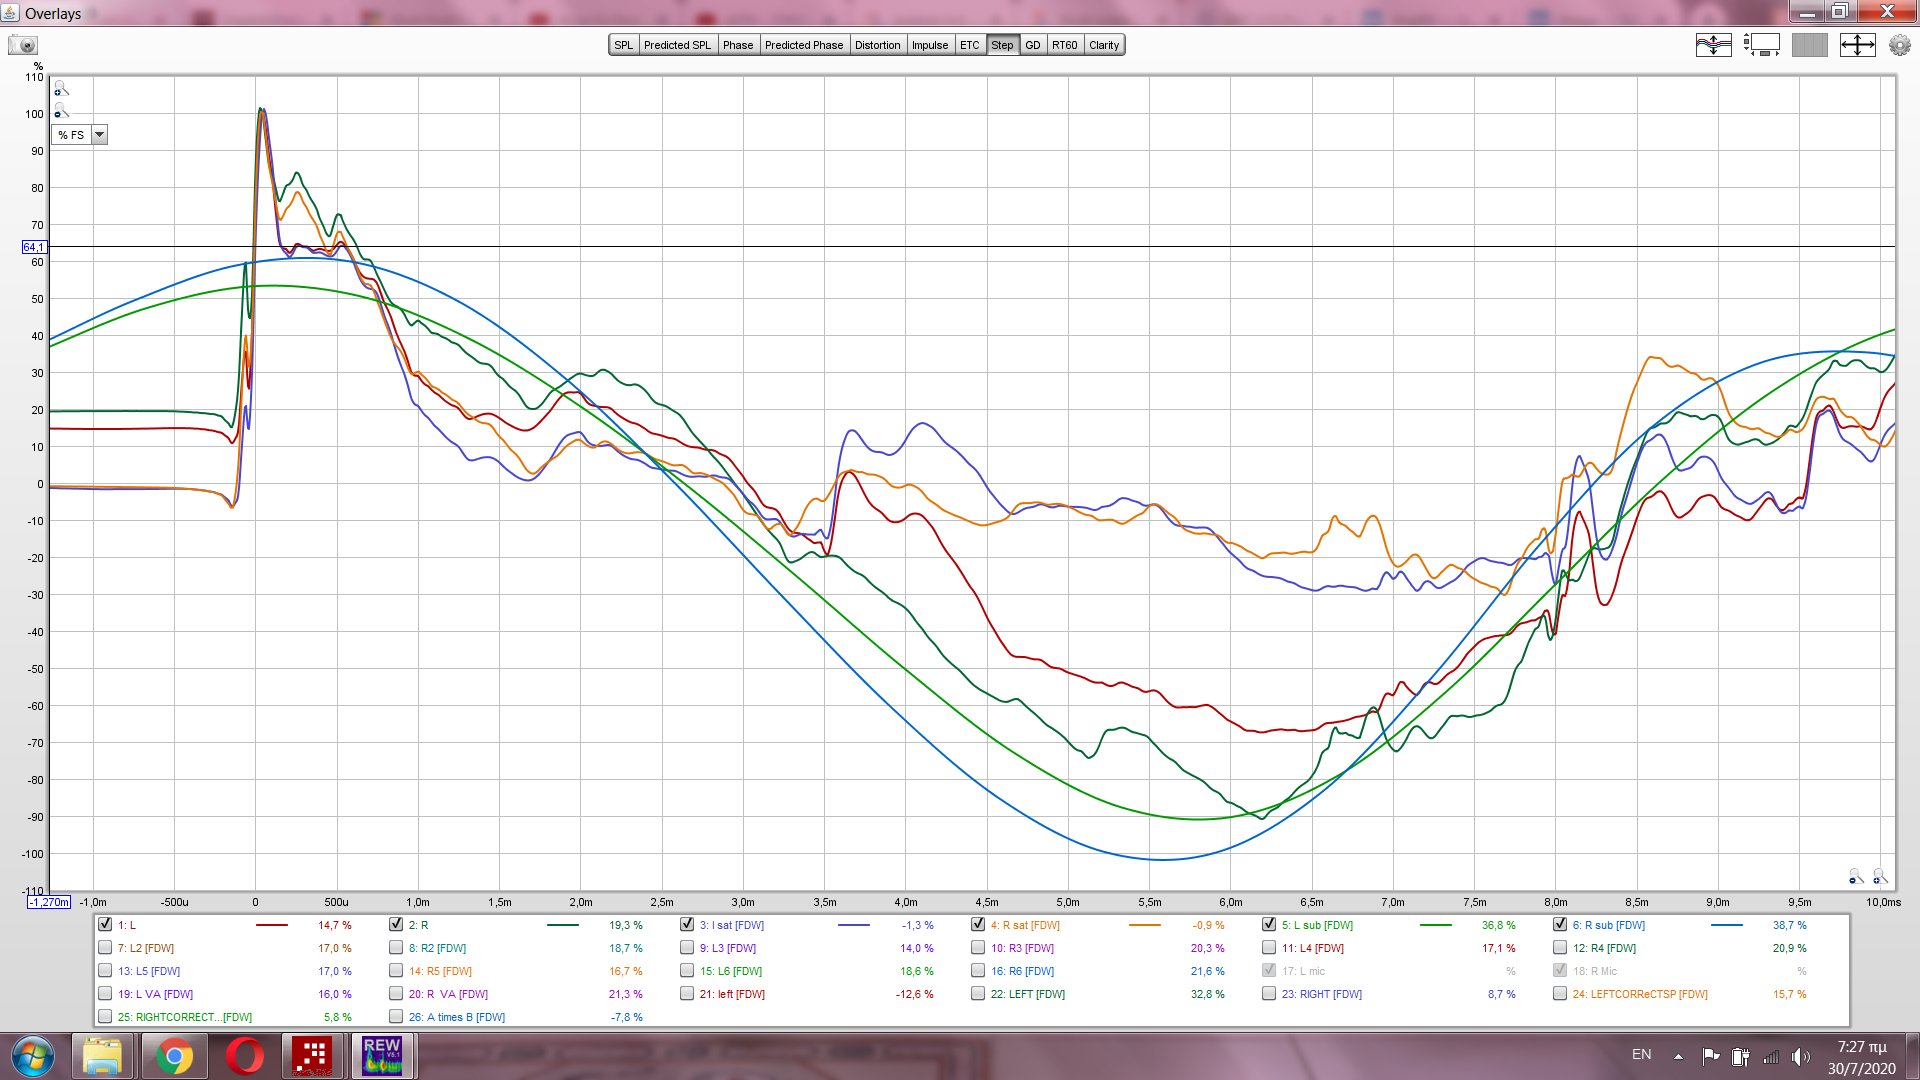Toggle the scrollbars display icon
This screenshot has height=1080, width=1920.
pyautogui.click(x=1762, y=45)
